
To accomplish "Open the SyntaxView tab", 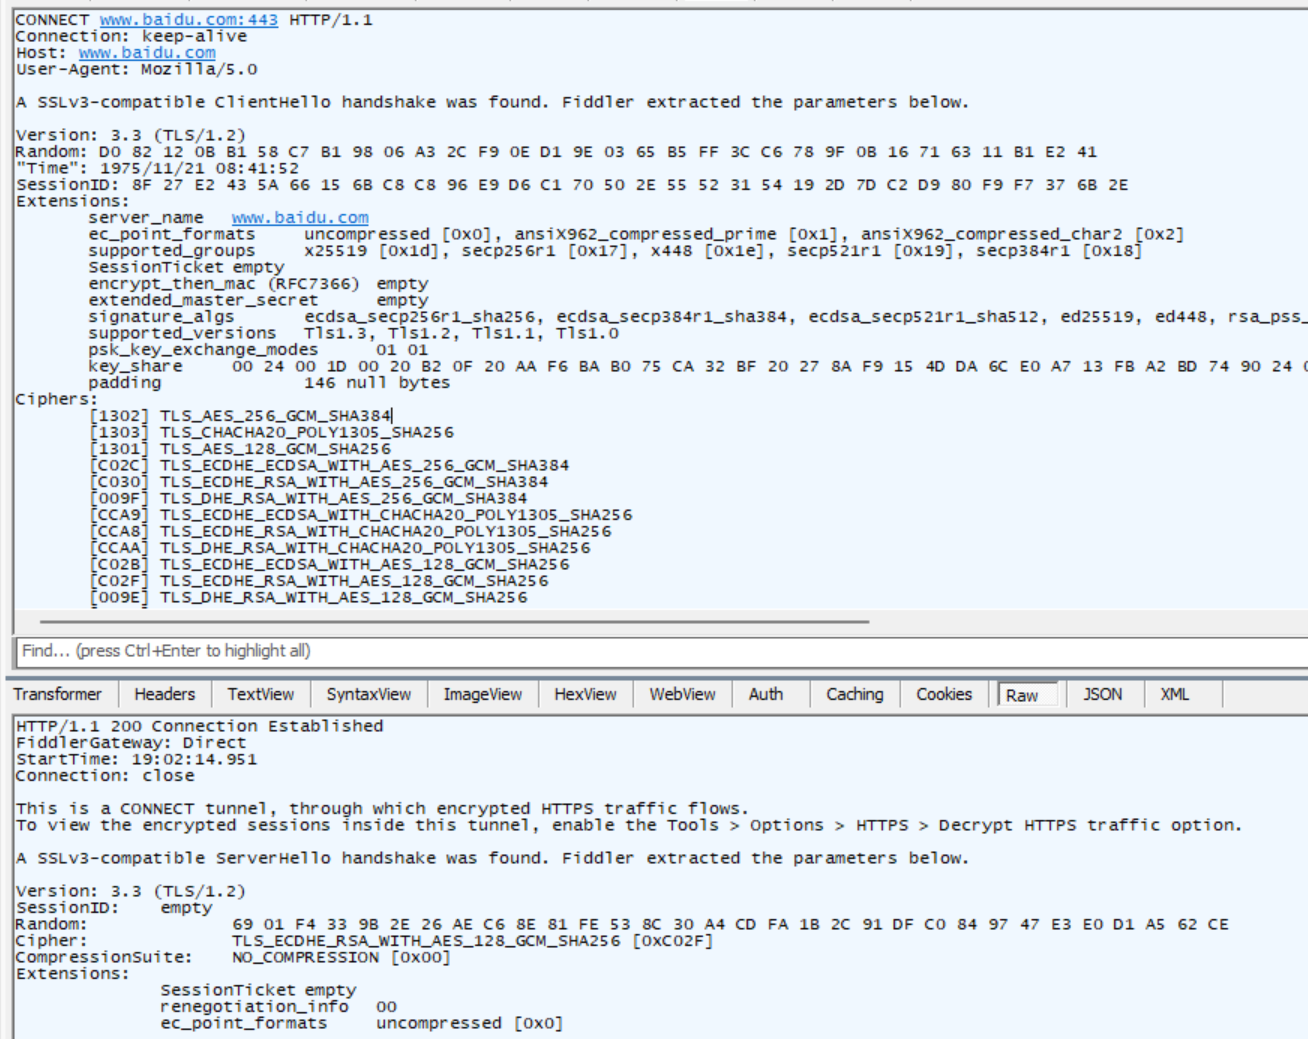I will tap(368, 694).
